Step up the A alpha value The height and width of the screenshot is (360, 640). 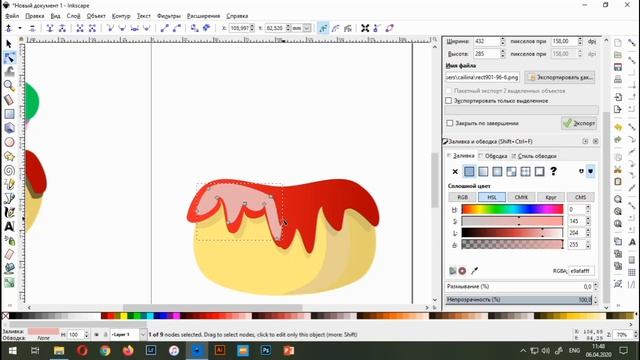(x=588, y=242)
